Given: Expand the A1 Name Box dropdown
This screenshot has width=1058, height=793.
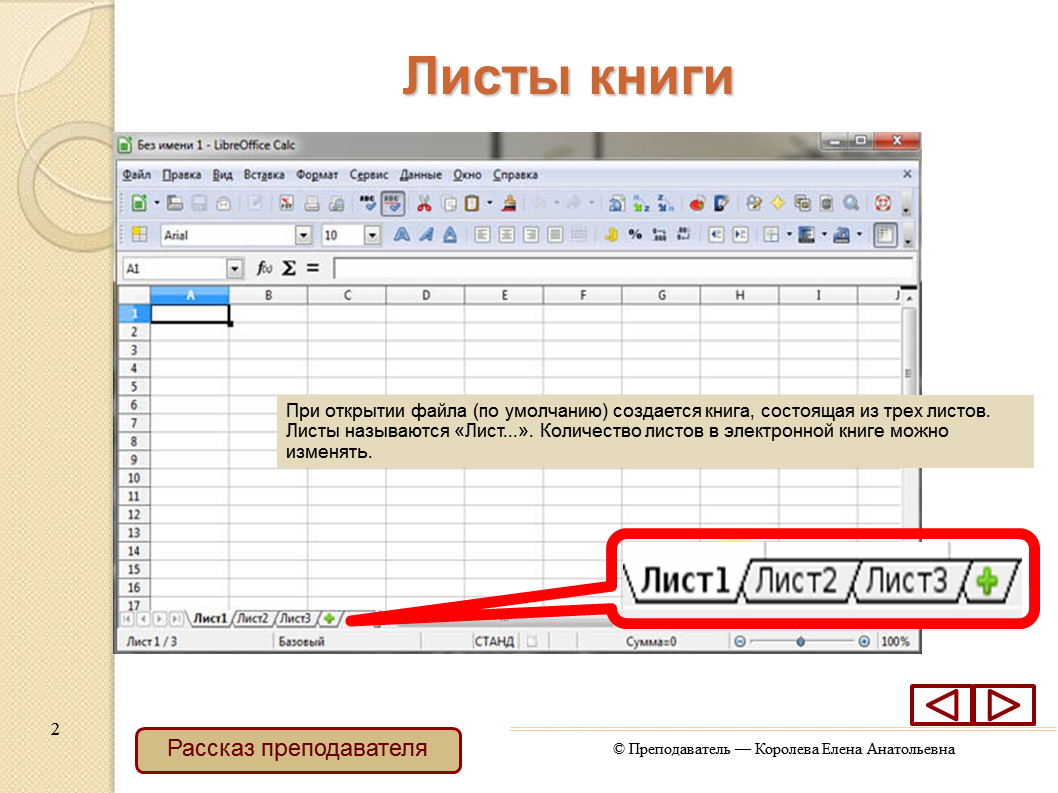Looking at the screenshot, I should click(234, 269).
